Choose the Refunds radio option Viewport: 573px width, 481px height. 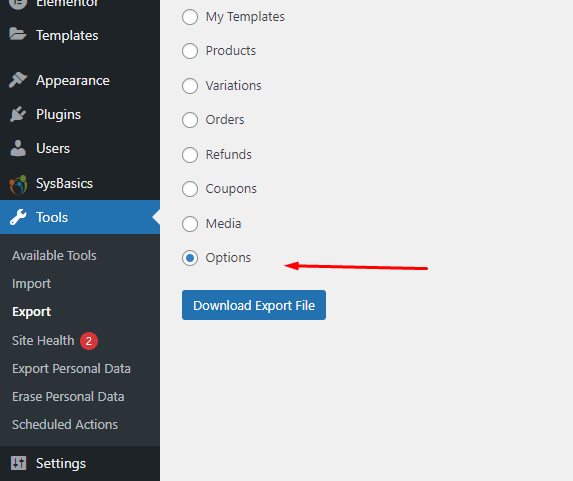tap(190, 155)
